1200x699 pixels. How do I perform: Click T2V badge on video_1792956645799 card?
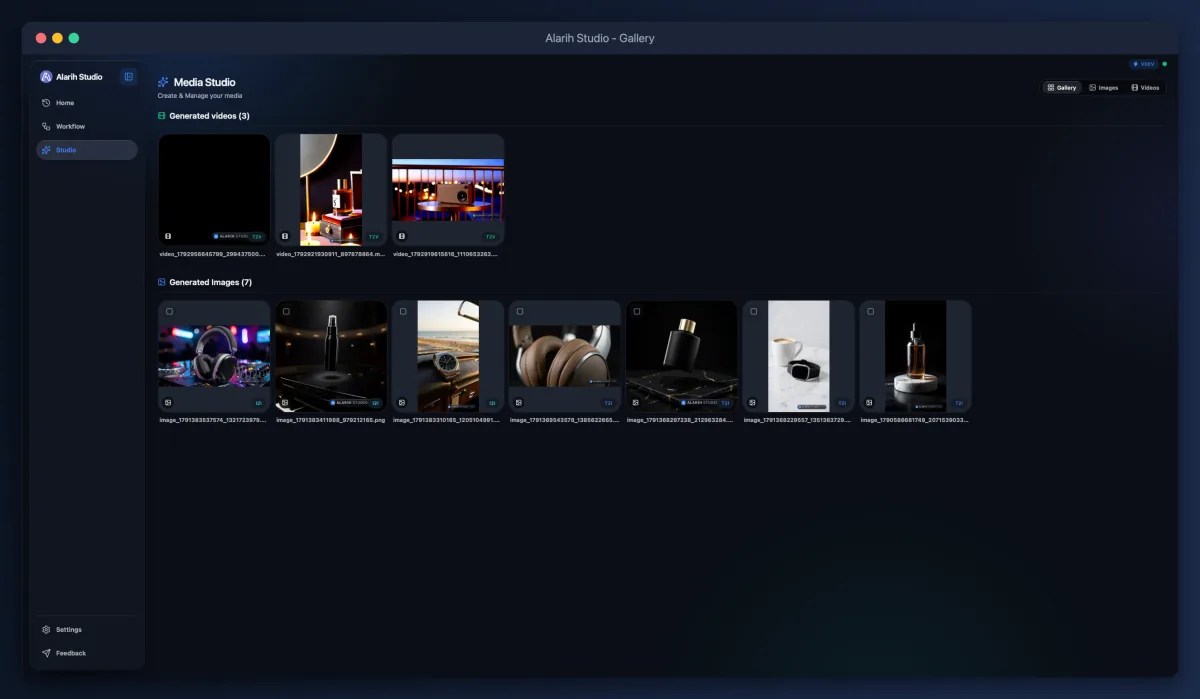click(256, 237)
